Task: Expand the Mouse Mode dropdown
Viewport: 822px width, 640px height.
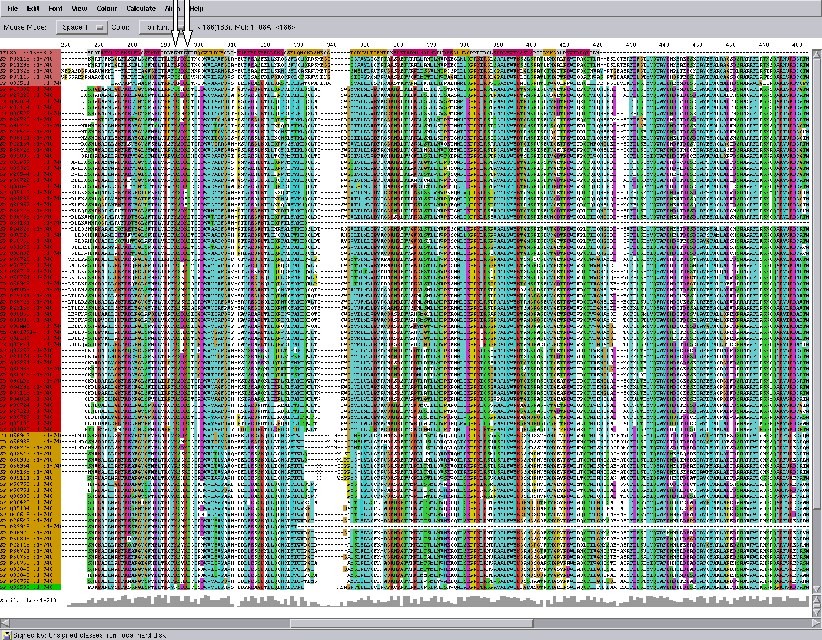Action: [82, 27]
